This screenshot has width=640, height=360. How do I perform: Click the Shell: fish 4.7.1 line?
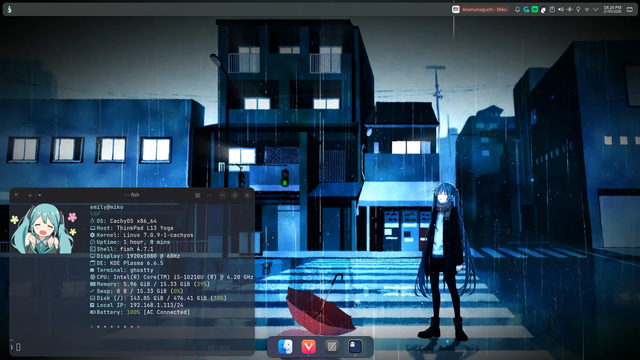(x=122, y=249)
